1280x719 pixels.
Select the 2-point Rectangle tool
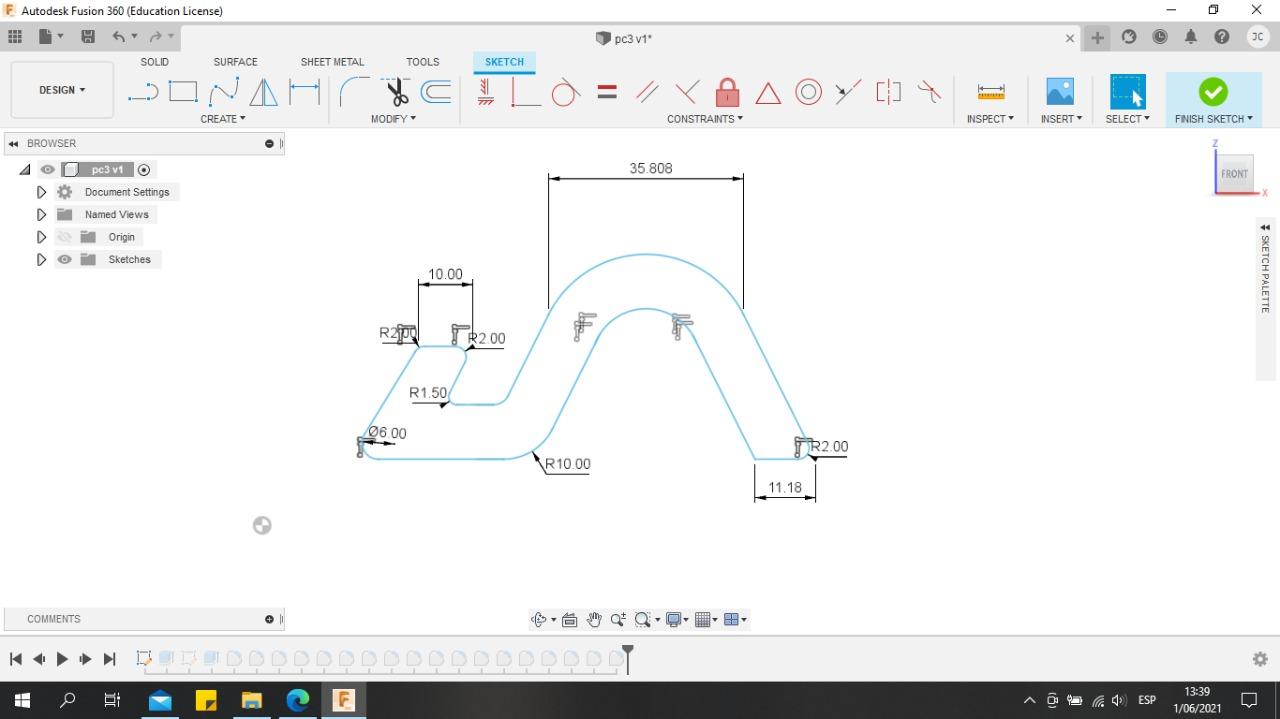click(x=183, y=92)
